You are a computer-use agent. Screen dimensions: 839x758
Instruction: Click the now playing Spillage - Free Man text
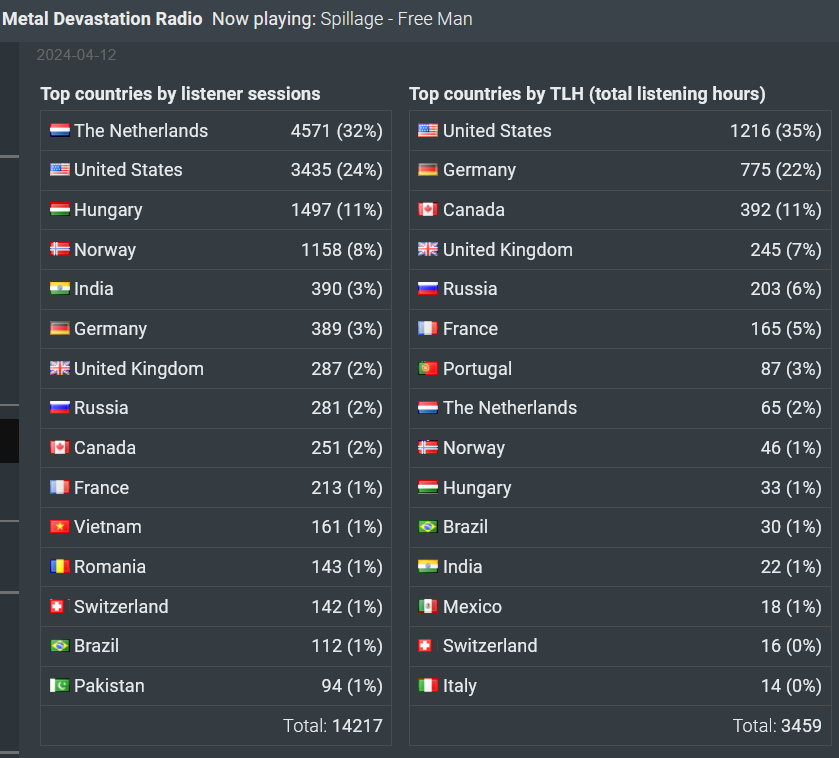(396, 19)
